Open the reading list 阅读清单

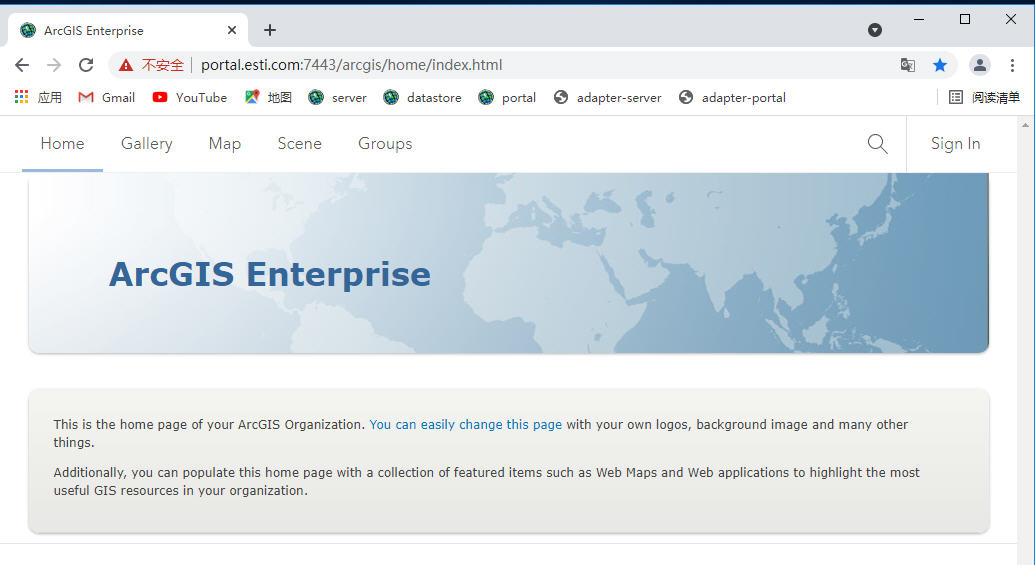(984, 97)
